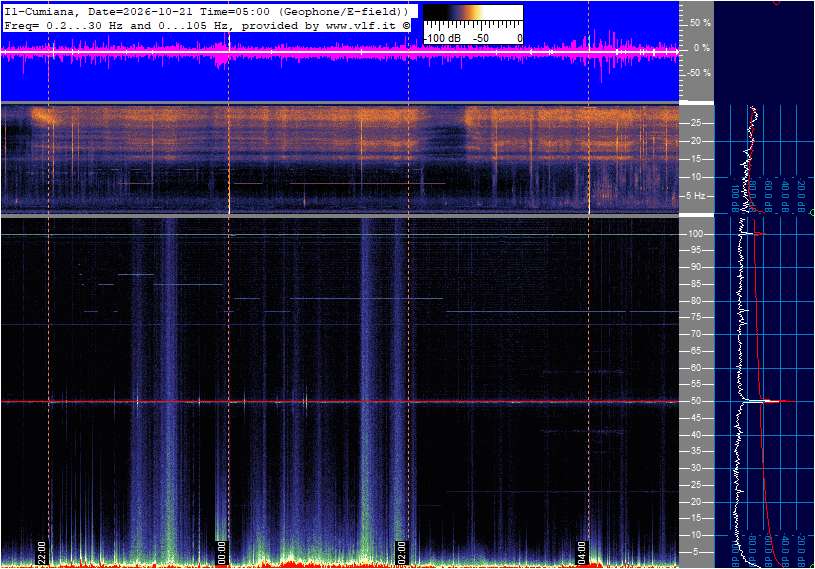
Task: Click the www.vlf.it link in the header
Action: (362, 25)
